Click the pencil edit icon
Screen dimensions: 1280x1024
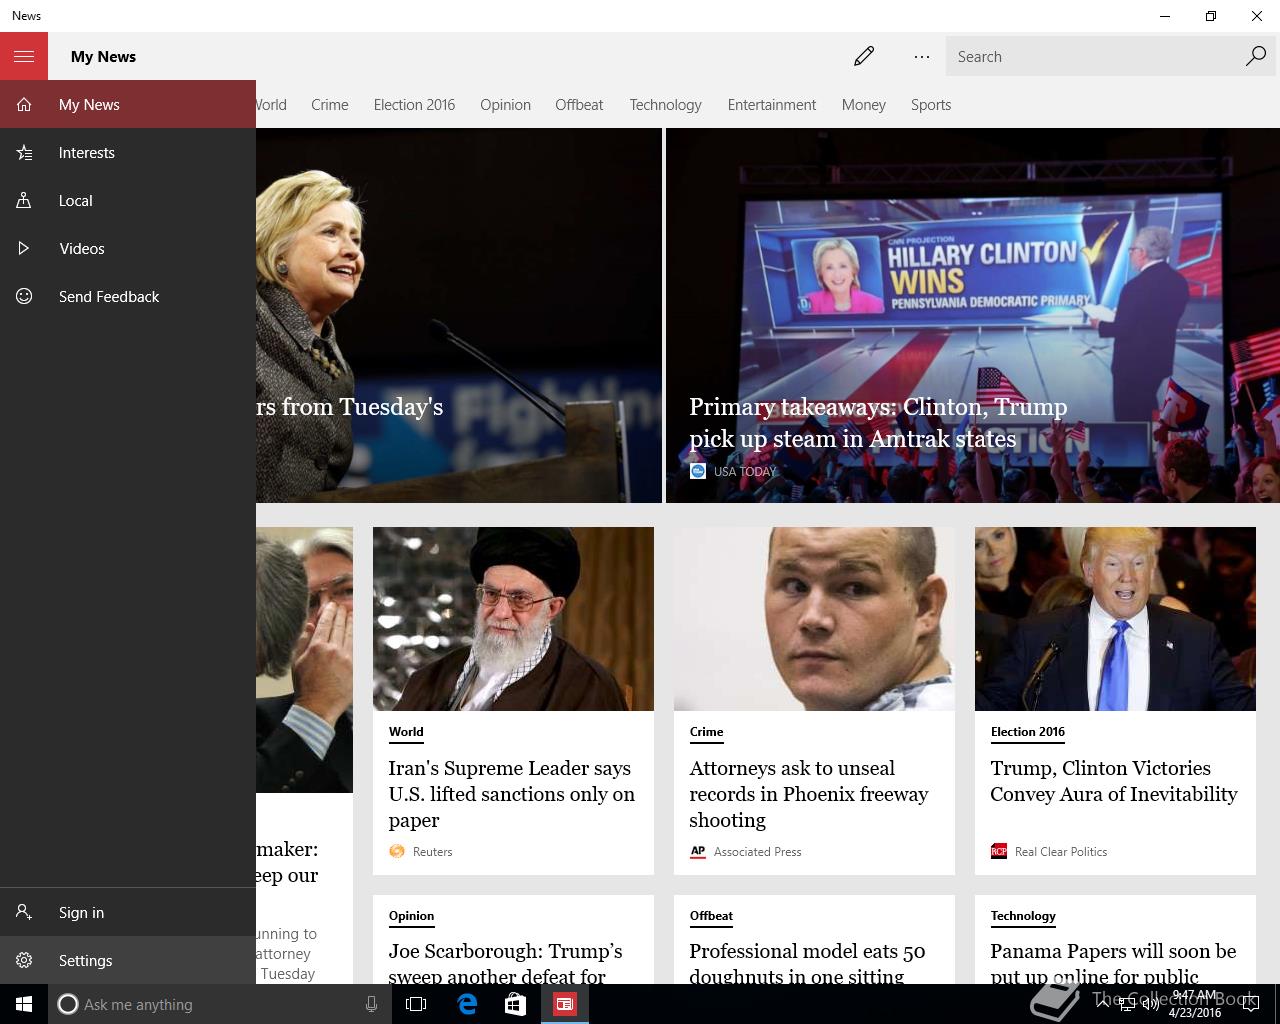tap(864, 56)
